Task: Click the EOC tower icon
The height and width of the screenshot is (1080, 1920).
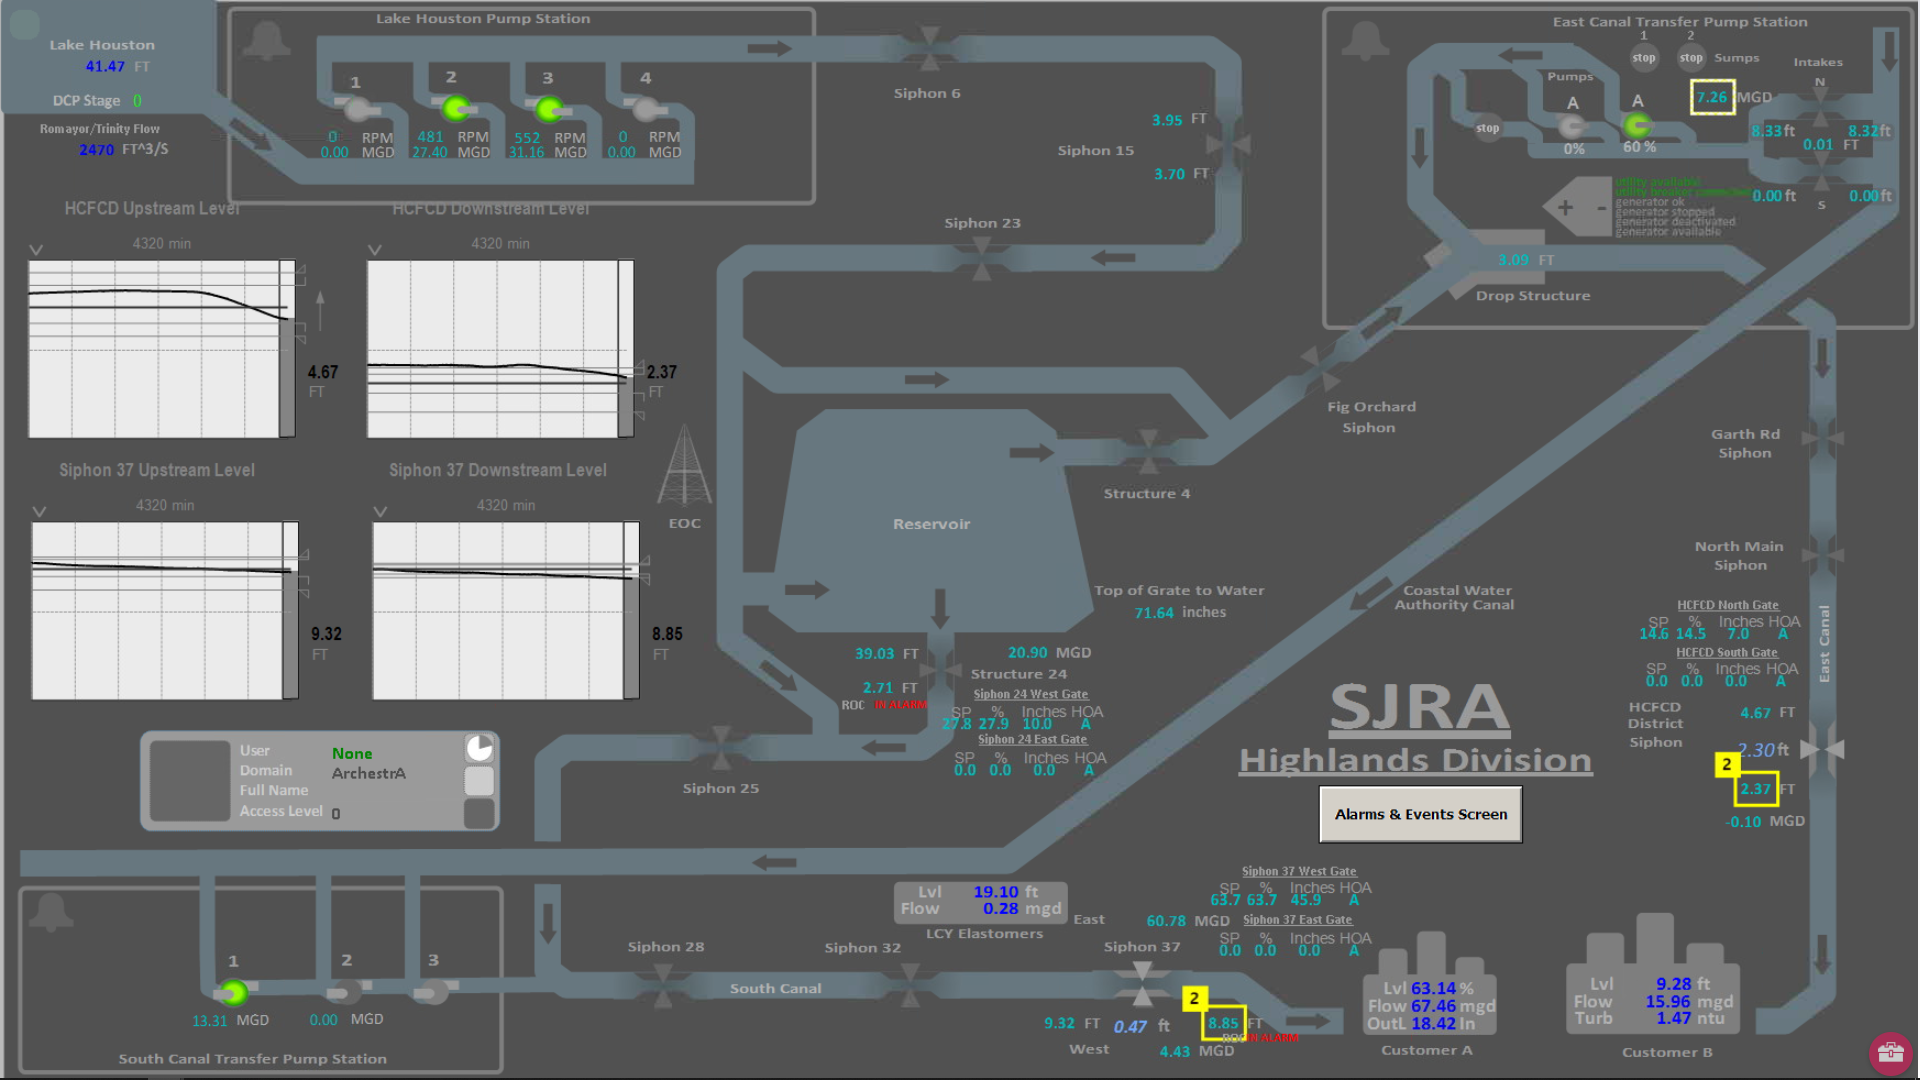Action: coord(684,465)
